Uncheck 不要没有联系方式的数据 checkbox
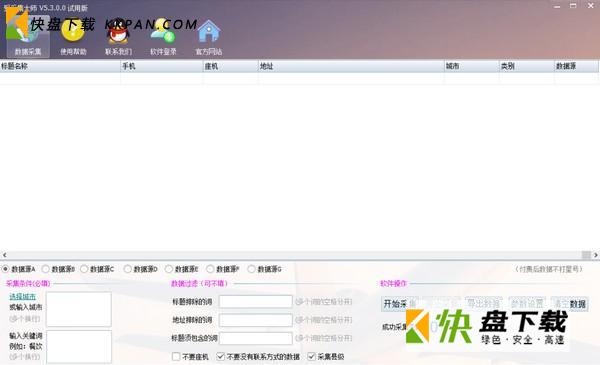This screenshot has width=600, height=365. point(220,357)
